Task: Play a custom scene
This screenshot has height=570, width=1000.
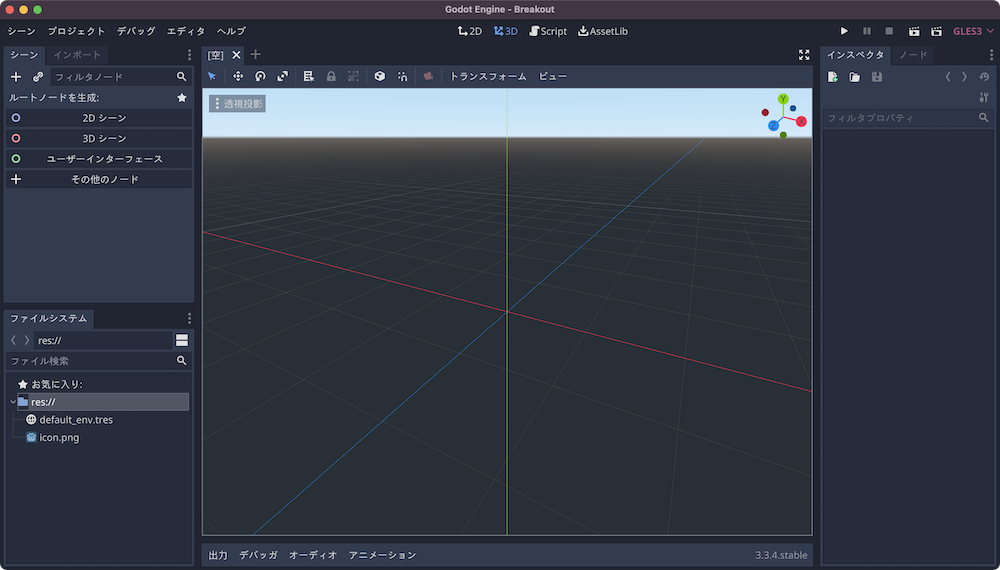Action: pyautogui.click(x=936, y=31)
